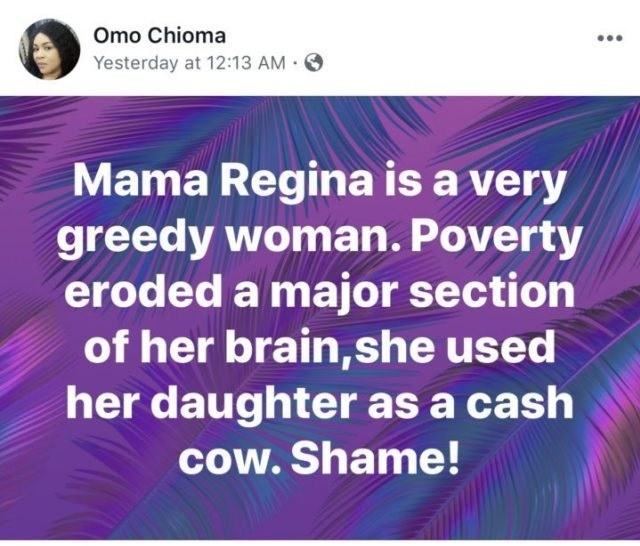Visit the Omo Chioma profile name link
The width and height of the screenshot is (640, 546).
[x=148, y=35]
